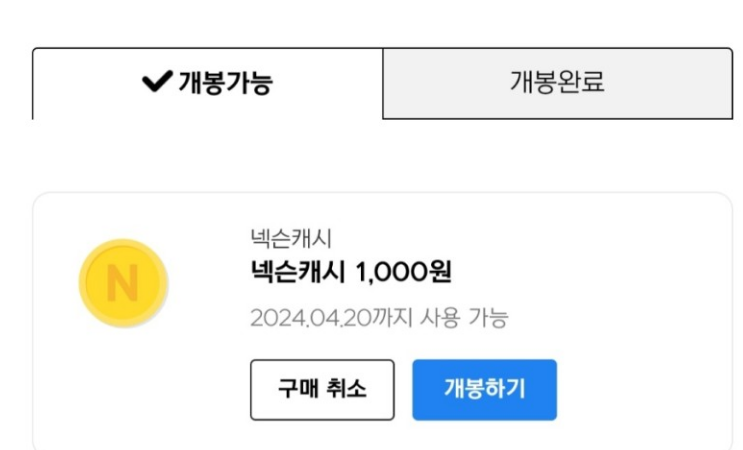Select the 개봉가능 tab

[208, 84]
